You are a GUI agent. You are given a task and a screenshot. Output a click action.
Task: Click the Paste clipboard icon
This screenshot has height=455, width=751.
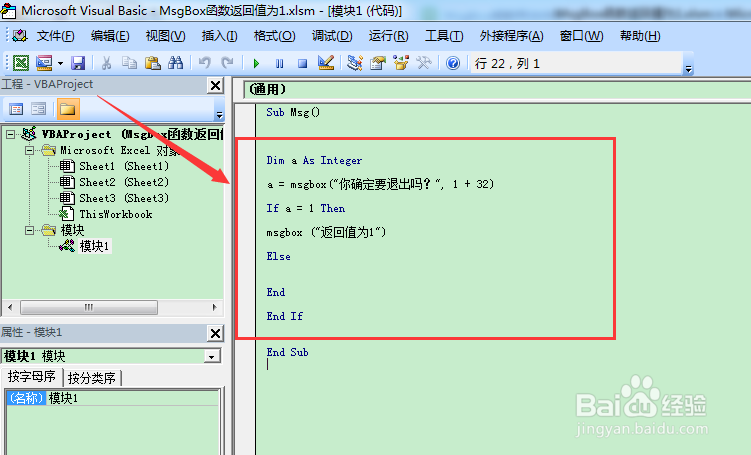(152, 63)
